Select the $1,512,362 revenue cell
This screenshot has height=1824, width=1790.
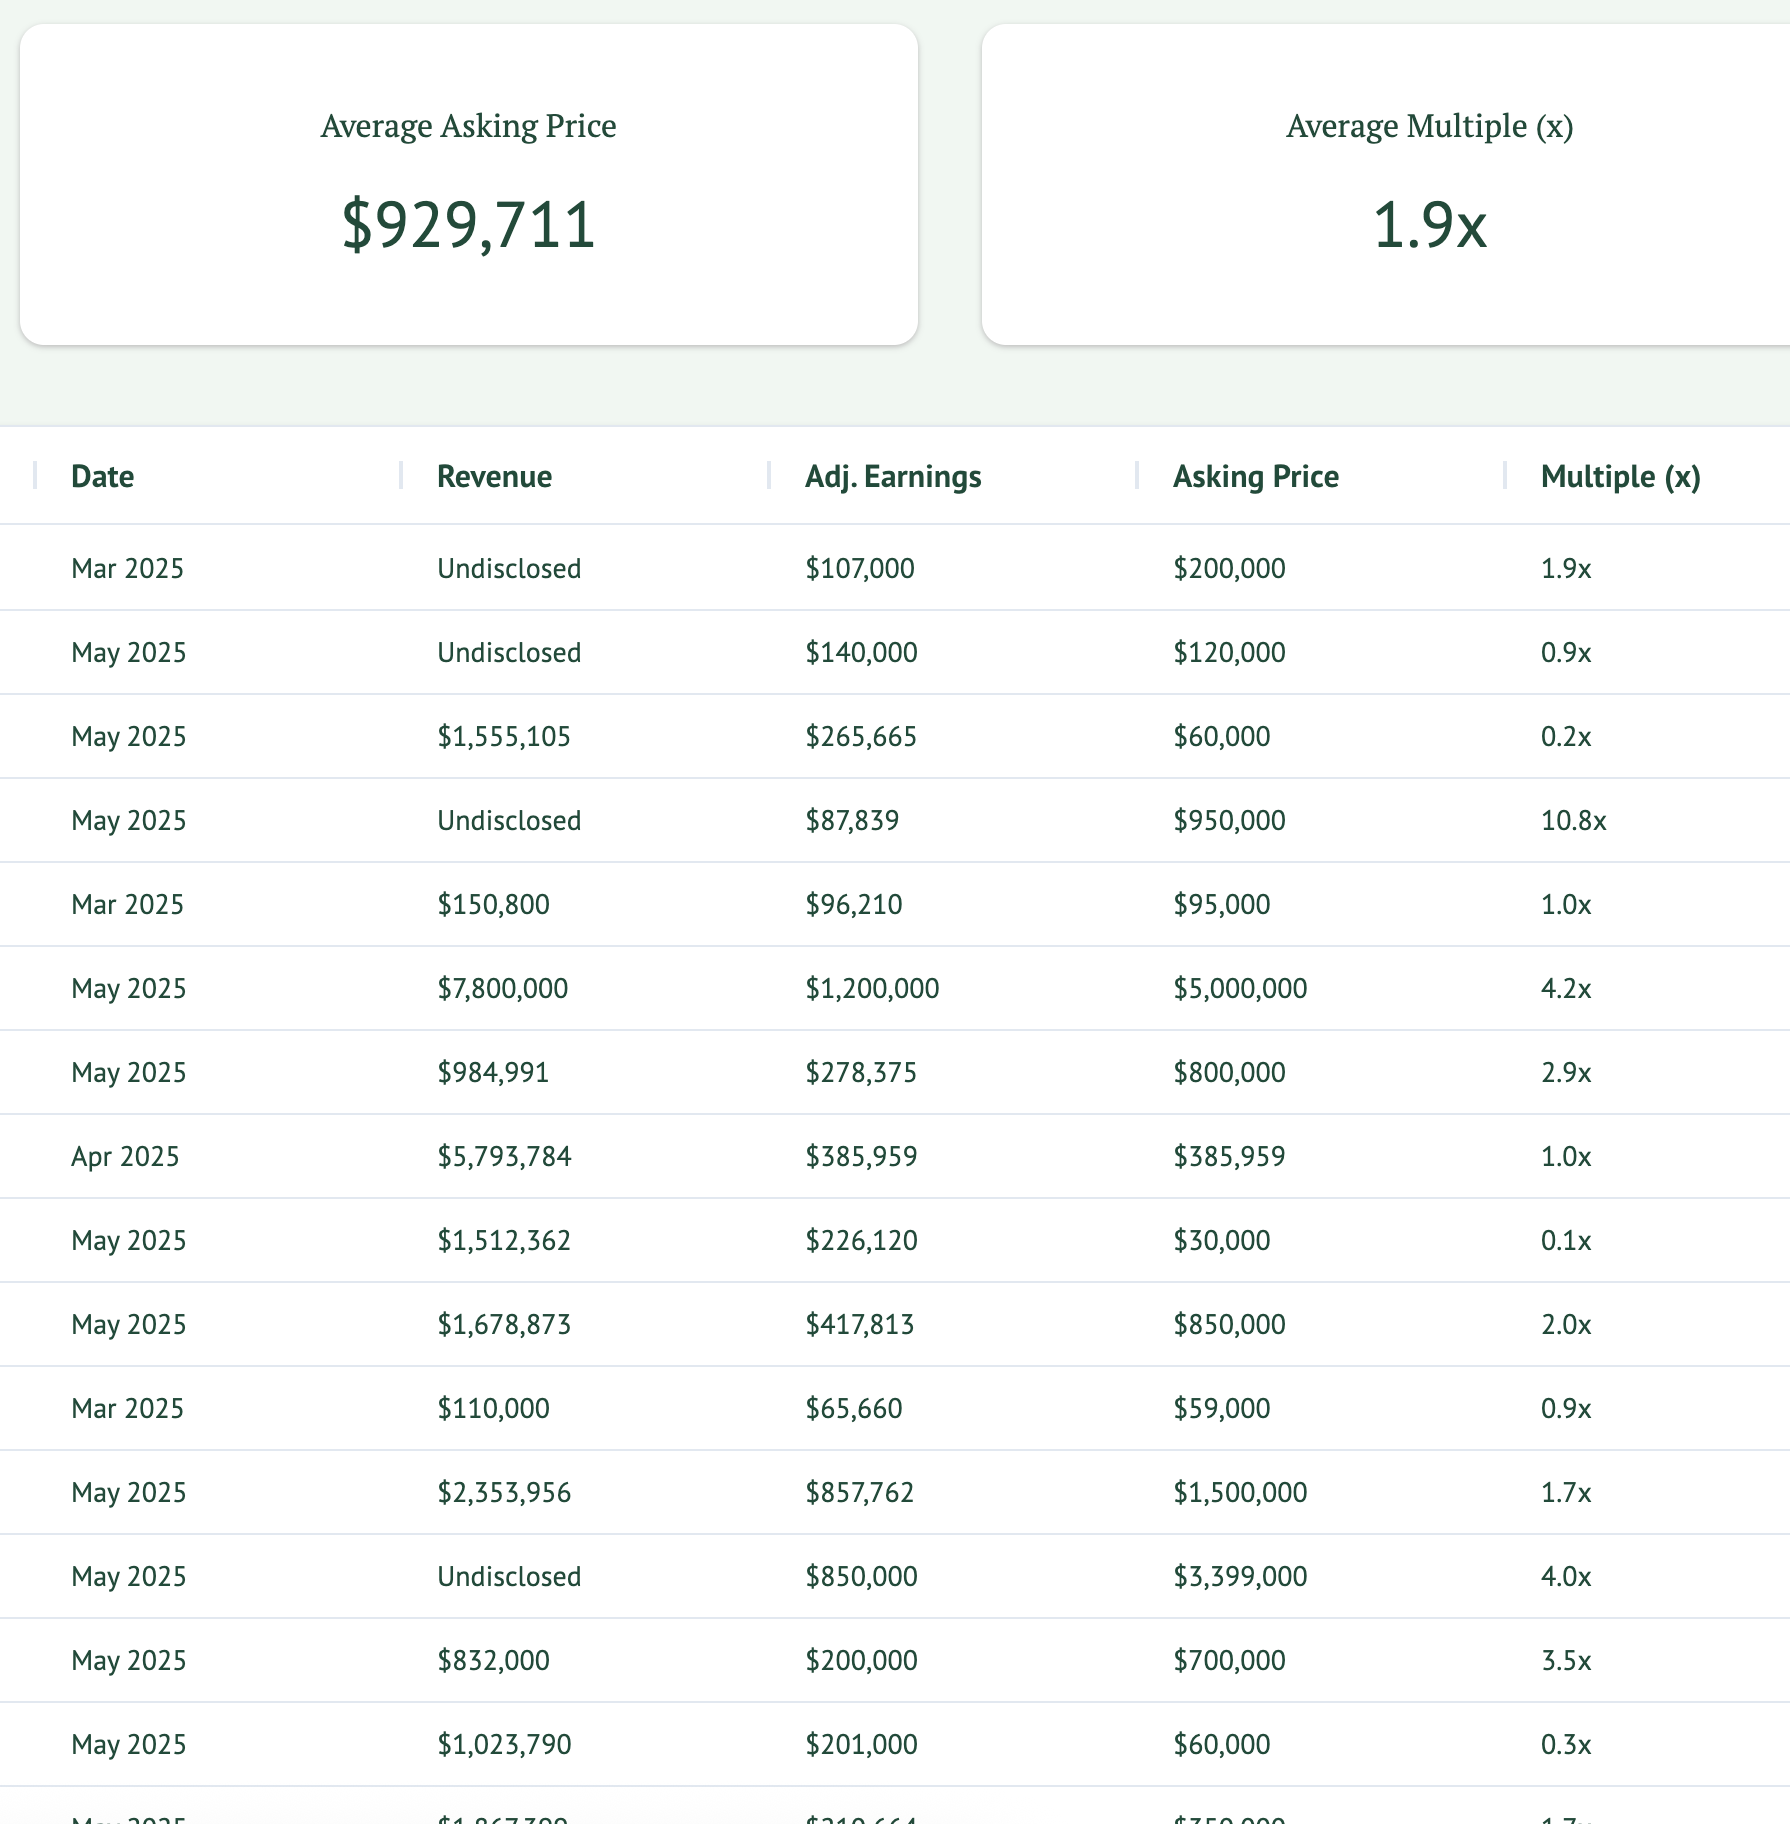click(504, 1240)
